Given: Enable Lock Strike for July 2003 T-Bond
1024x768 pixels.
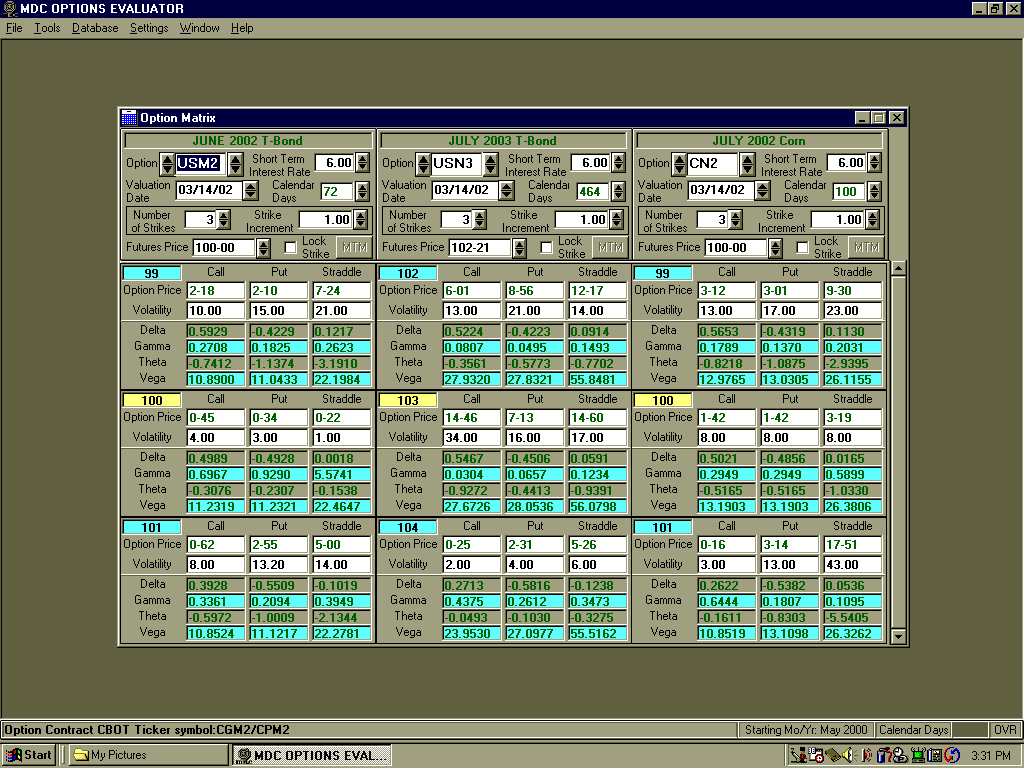Looking at the screenshot, I should [547, 247].
